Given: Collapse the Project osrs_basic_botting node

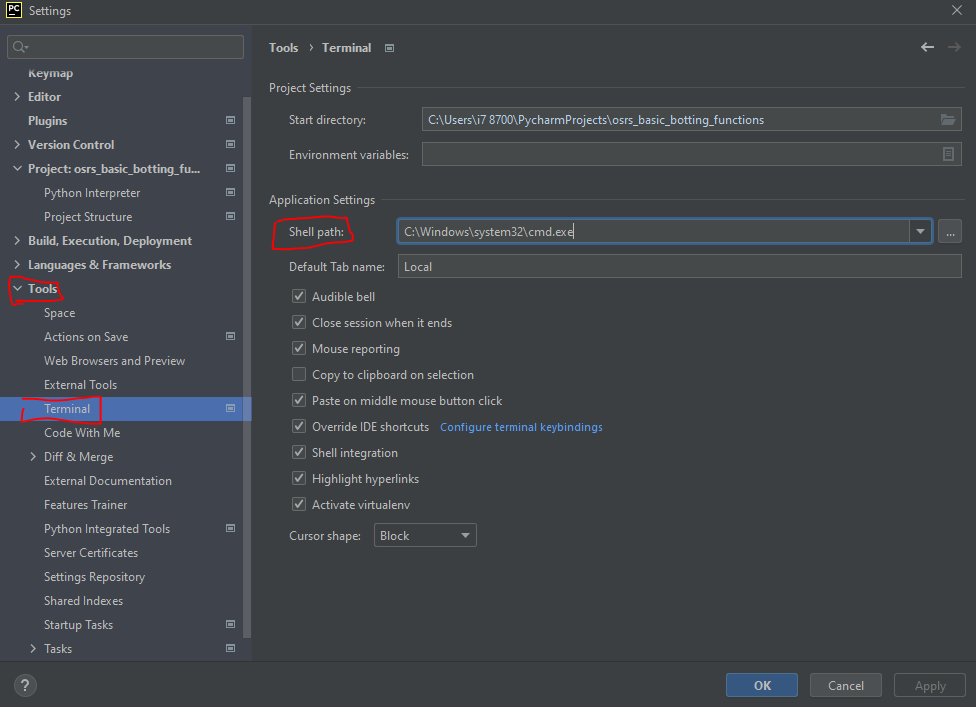Looking at the screenshot, I should coord(17,169).
